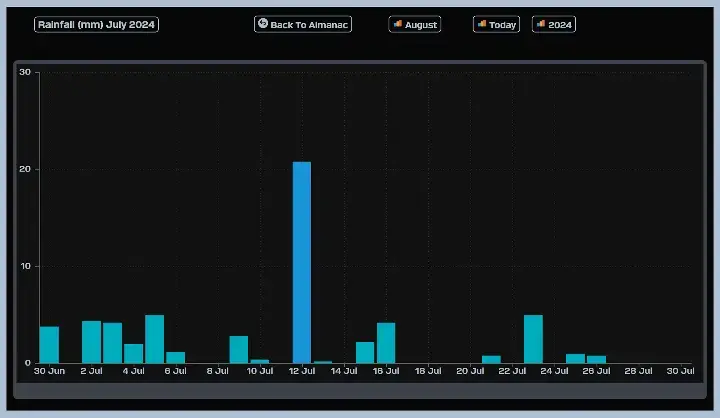Select the tallest rainfall bar at 12 Jul
720x418 pixels.
point(301,262)
